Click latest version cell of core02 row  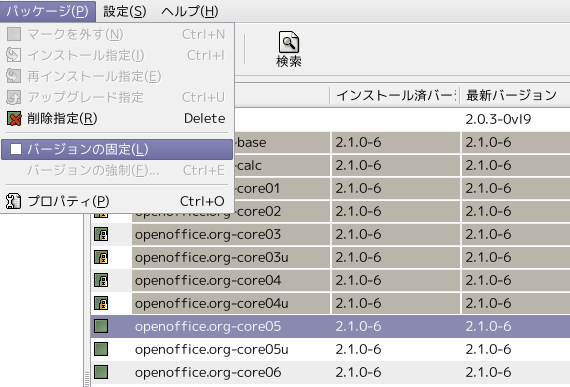(x=515, y=211)
